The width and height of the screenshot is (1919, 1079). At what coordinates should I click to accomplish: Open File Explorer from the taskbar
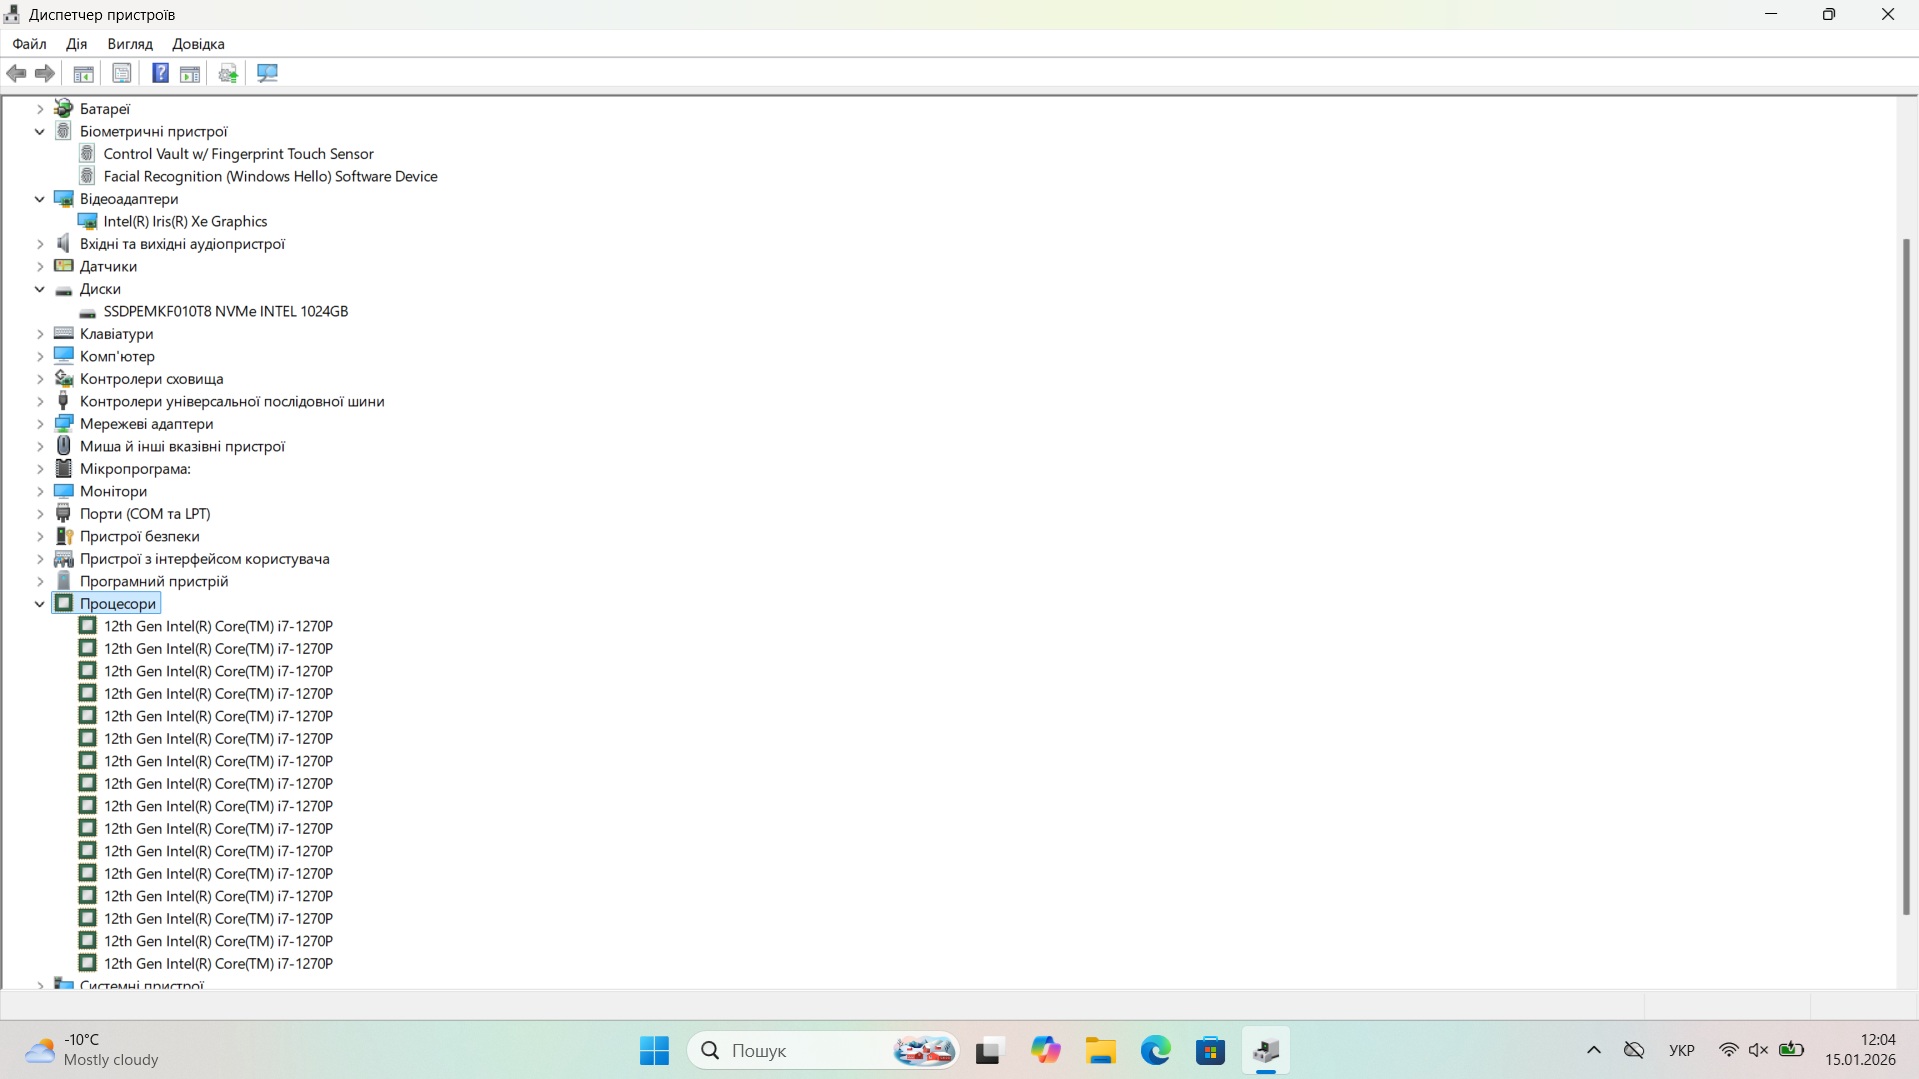(1100, 1051)
